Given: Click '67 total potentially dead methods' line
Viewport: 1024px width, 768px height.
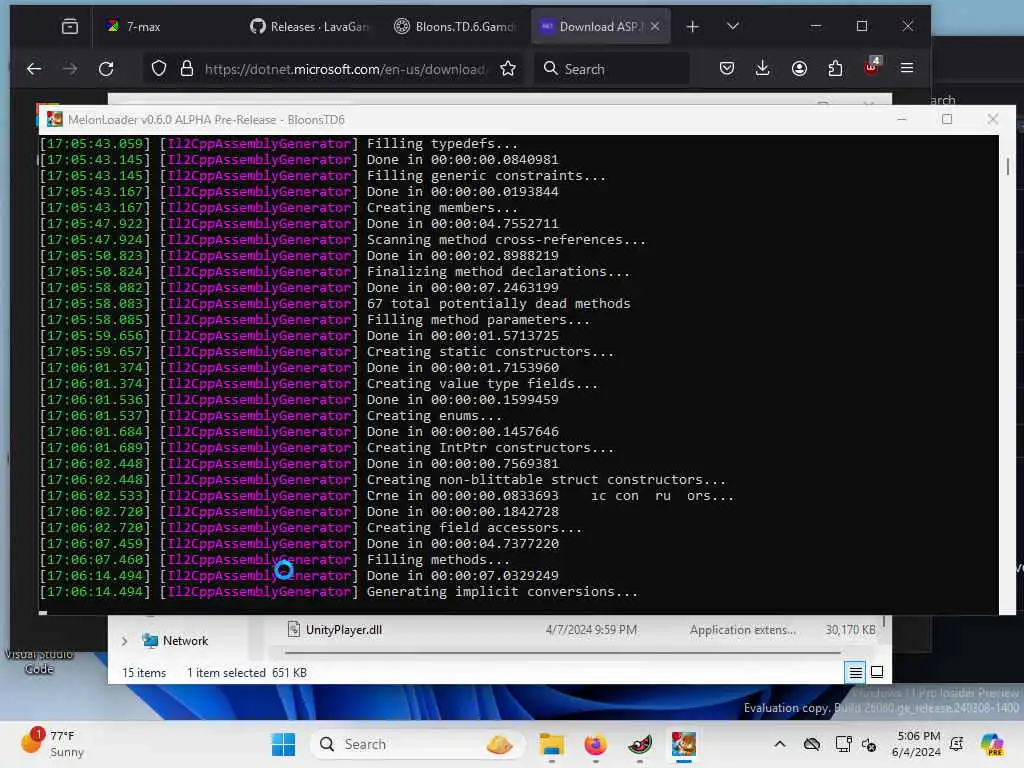Looking at the screenshot, I should (498, 304).
